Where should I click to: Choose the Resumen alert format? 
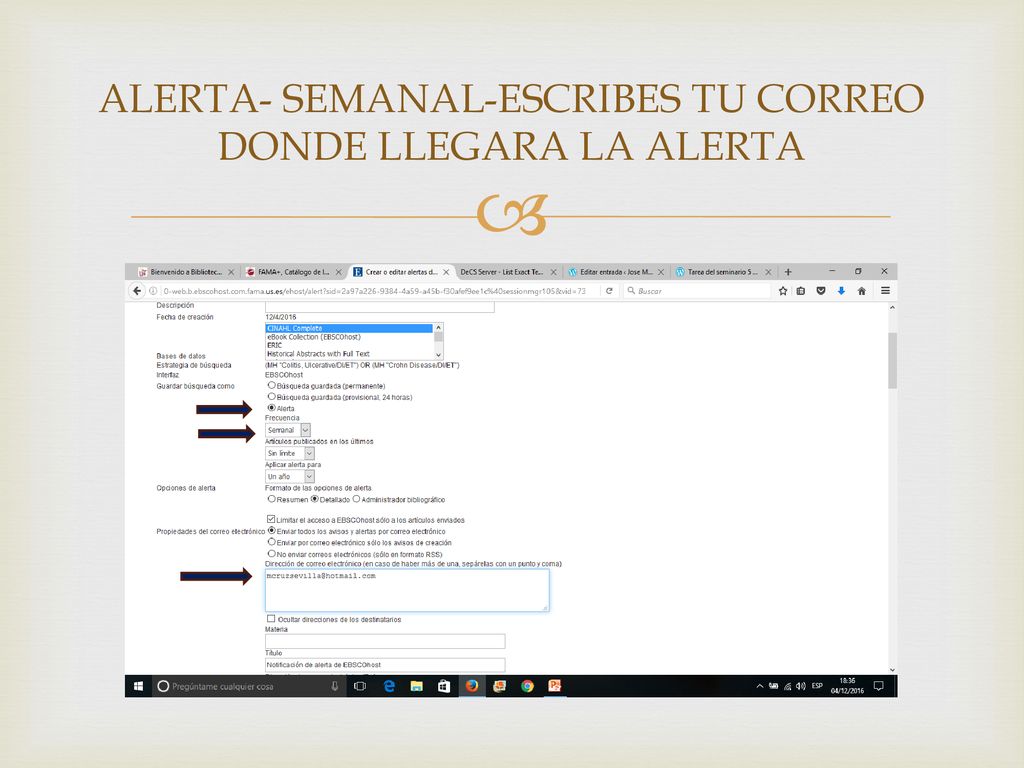pos(272,500)
